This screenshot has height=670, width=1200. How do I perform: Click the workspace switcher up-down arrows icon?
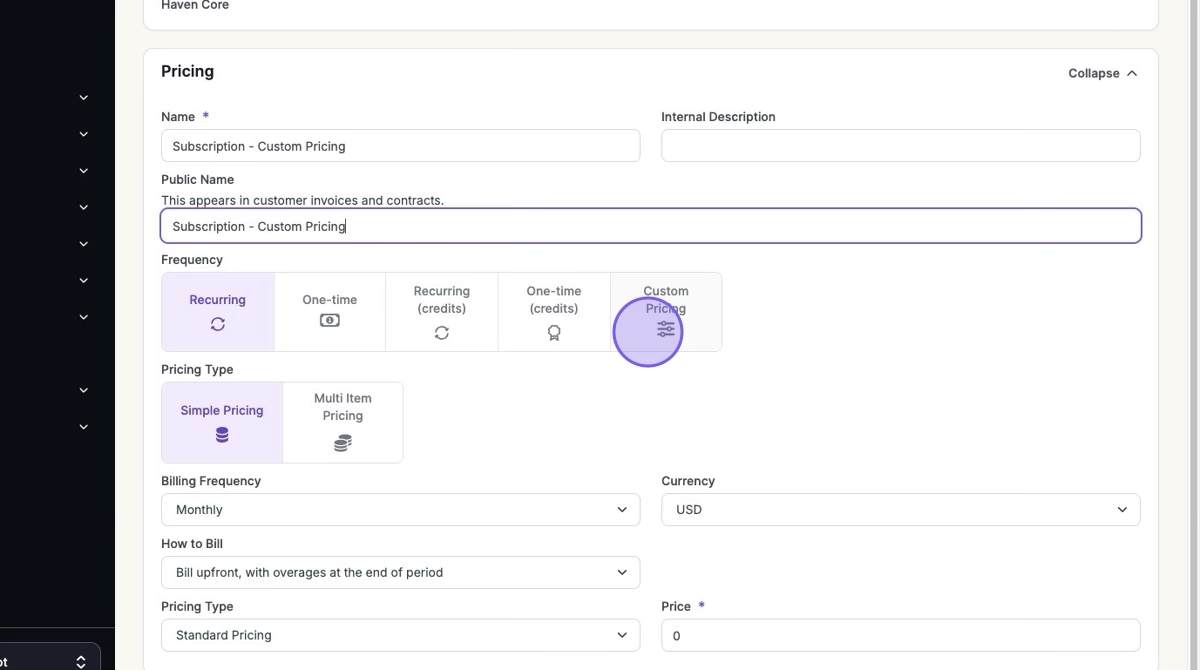(81, 661)
